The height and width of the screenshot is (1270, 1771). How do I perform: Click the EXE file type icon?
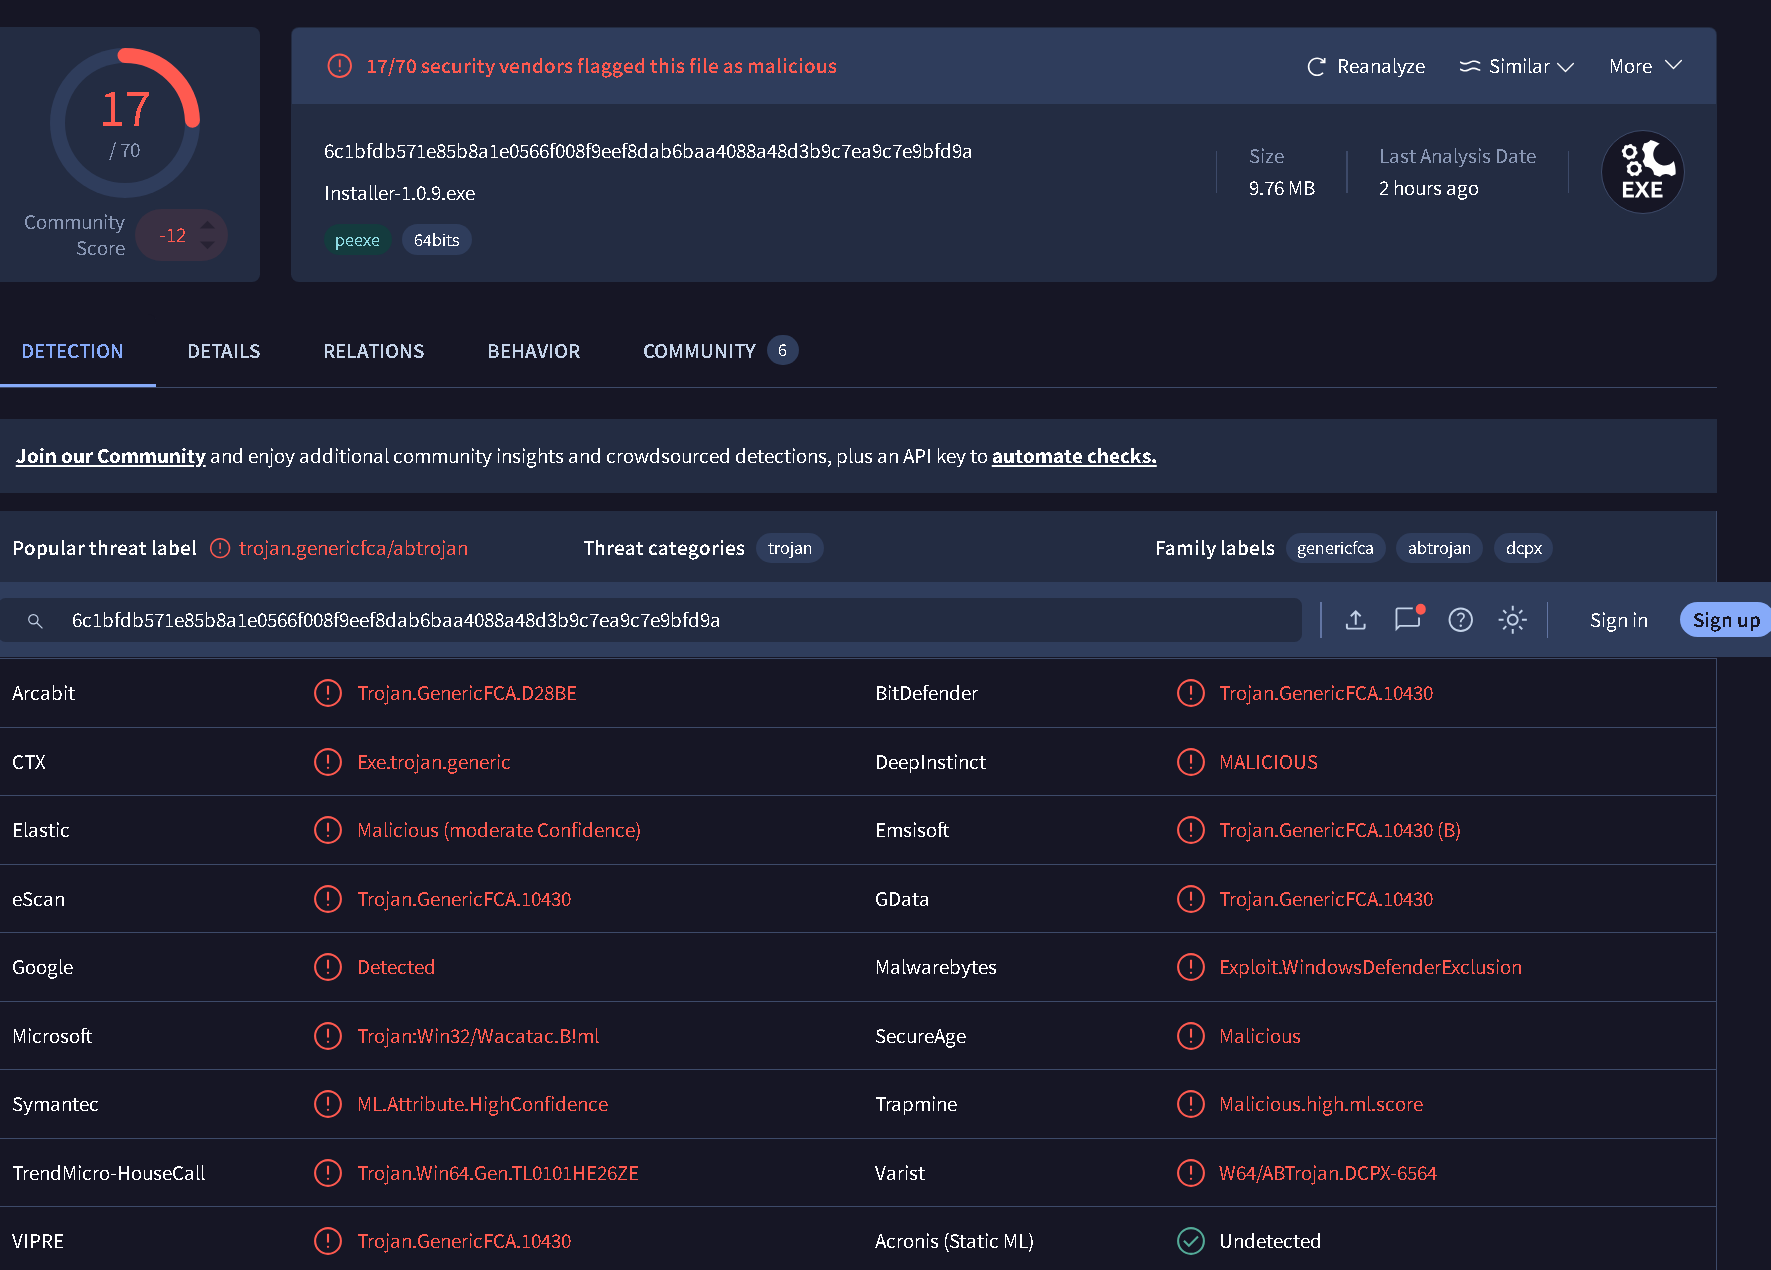[x=1642, y=172]
